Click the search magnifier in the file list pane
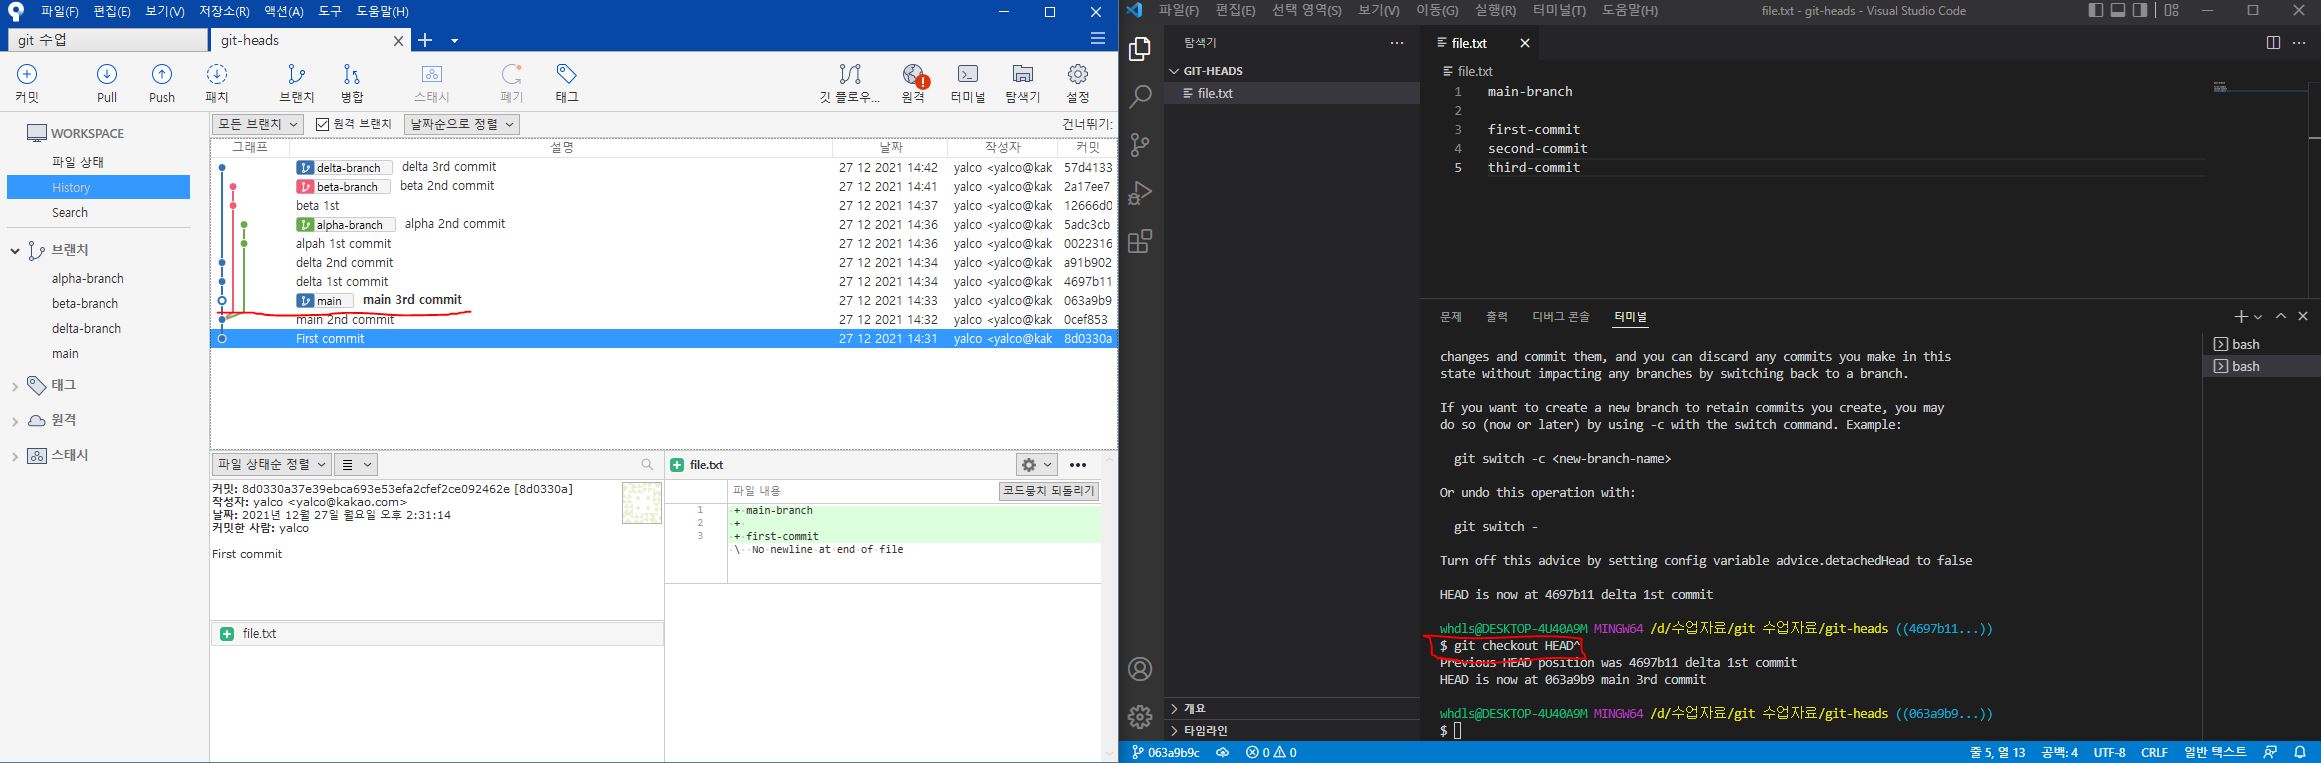Screen dimensions: 2321x763 pyautogui.click(x=647, y=465)
